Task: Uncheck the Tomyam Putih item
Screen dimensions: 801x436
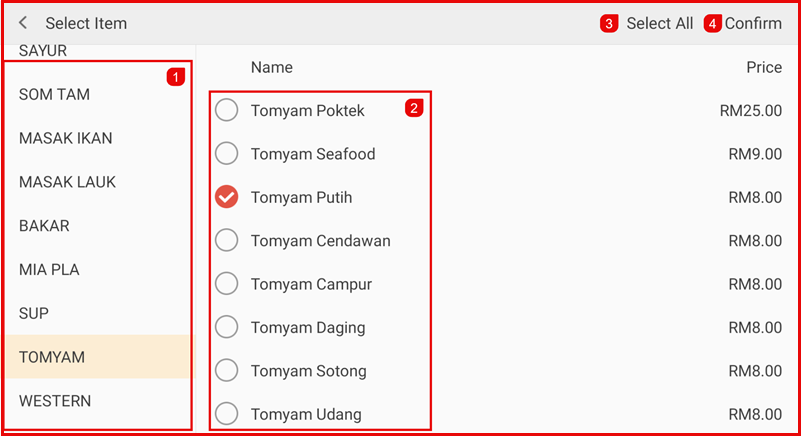Action: coord(227,197)
